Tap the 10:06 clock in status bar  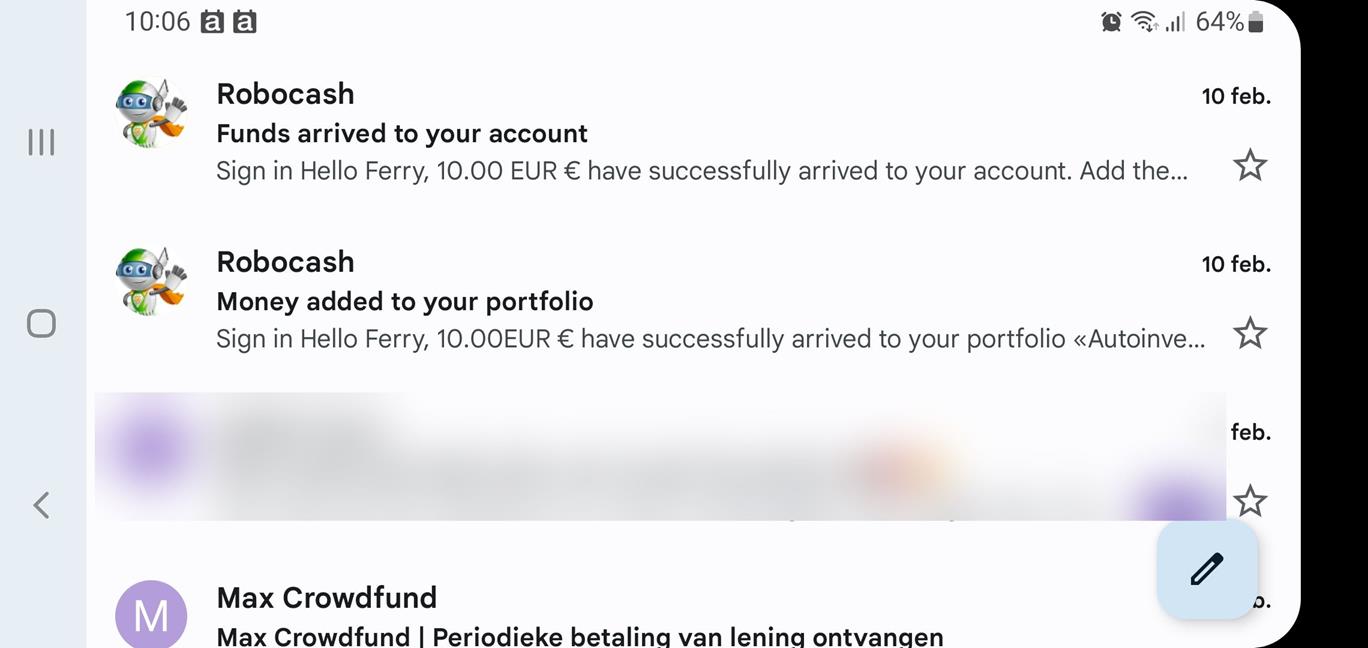click(157, 22)
